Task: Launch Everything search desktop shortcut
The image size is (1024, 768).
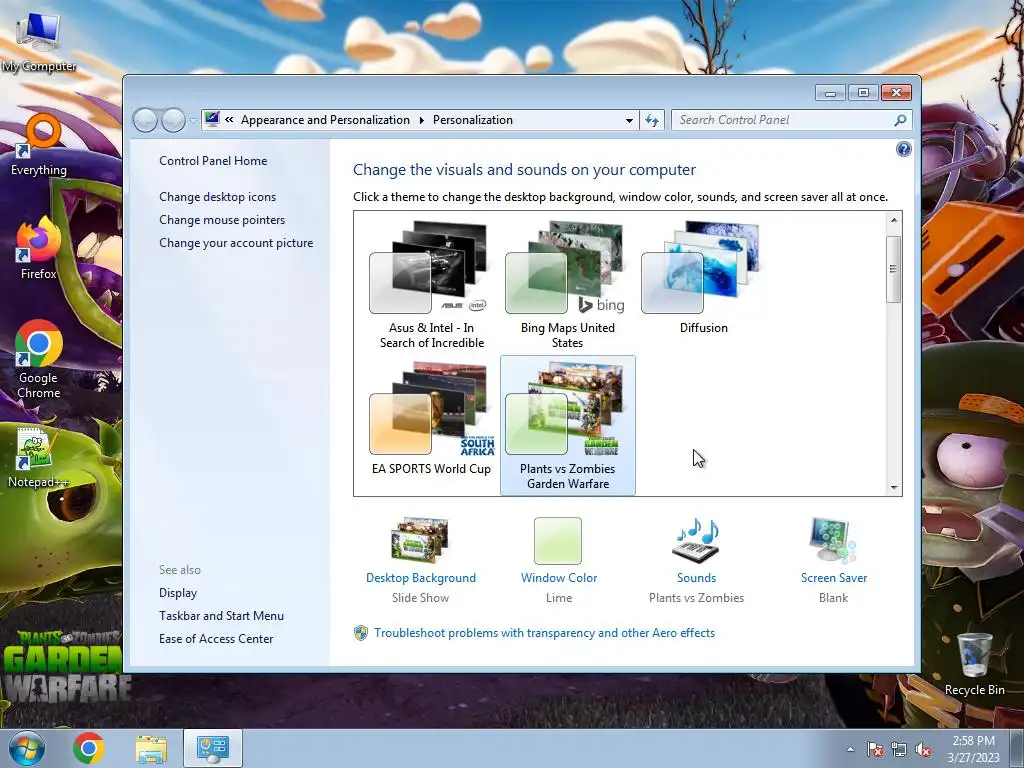Action: 39,145
